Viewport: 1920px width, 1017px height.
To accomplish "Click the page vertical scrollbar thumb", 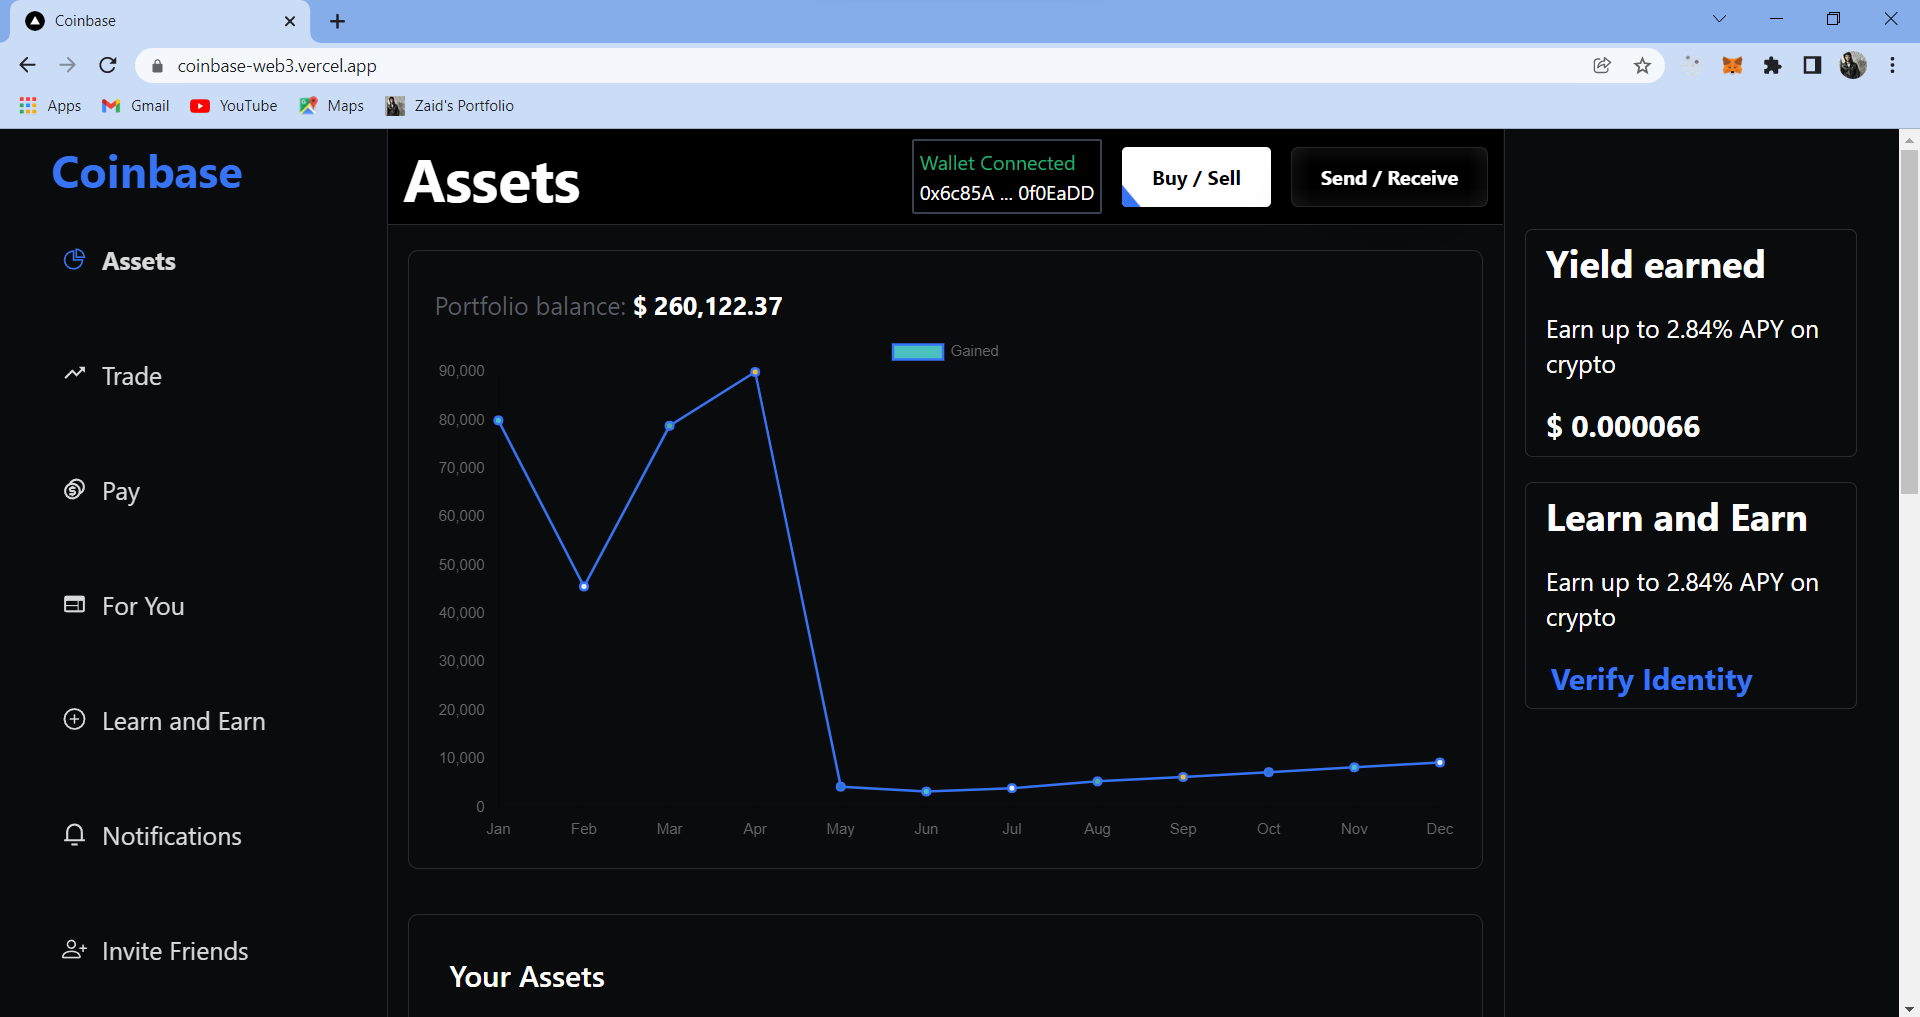I will (x=1909, y=321).
